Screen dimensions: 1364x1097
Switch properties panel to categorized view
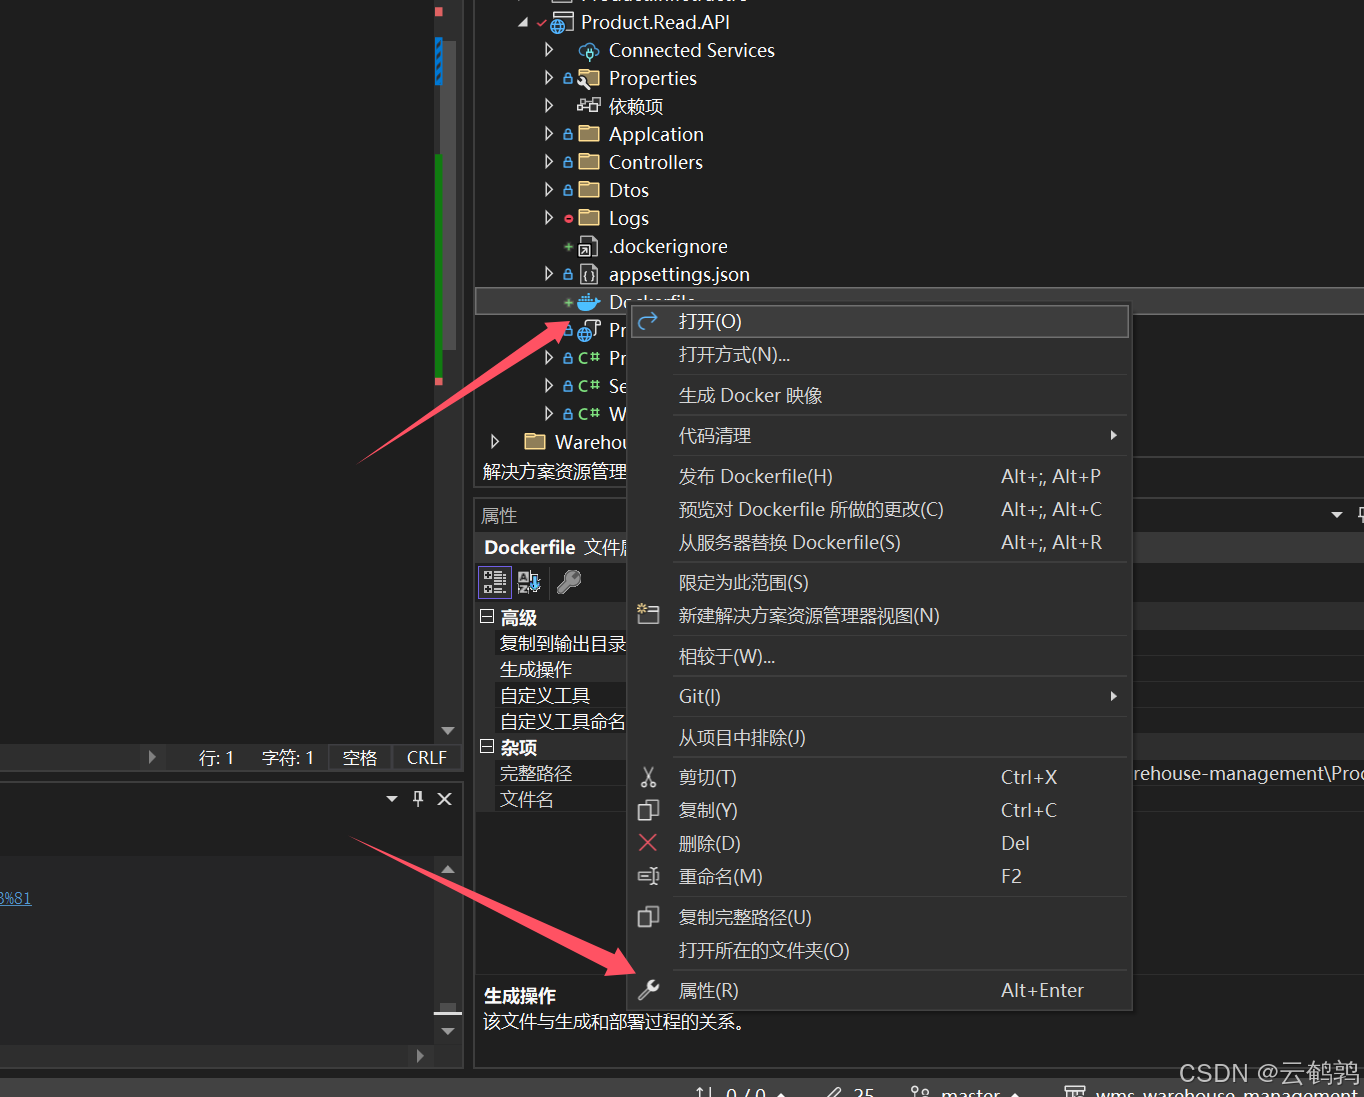[x=494, y=582]
